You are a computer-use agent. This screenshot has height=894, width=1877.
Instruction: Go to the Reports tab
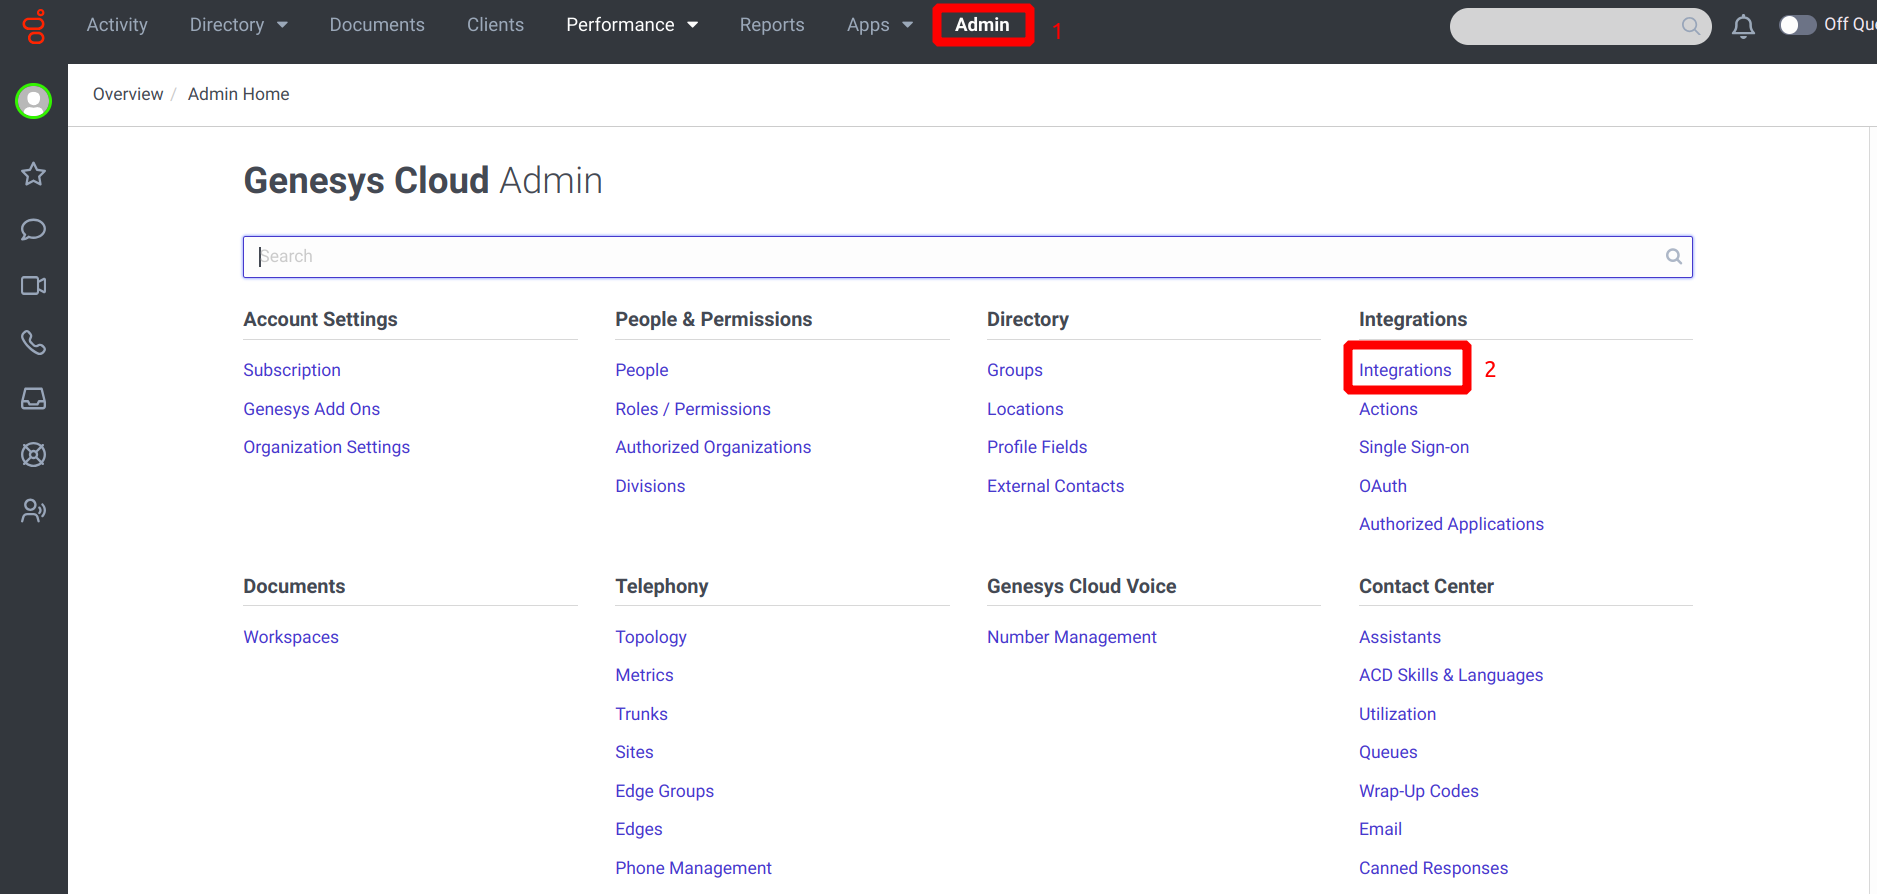772,25
